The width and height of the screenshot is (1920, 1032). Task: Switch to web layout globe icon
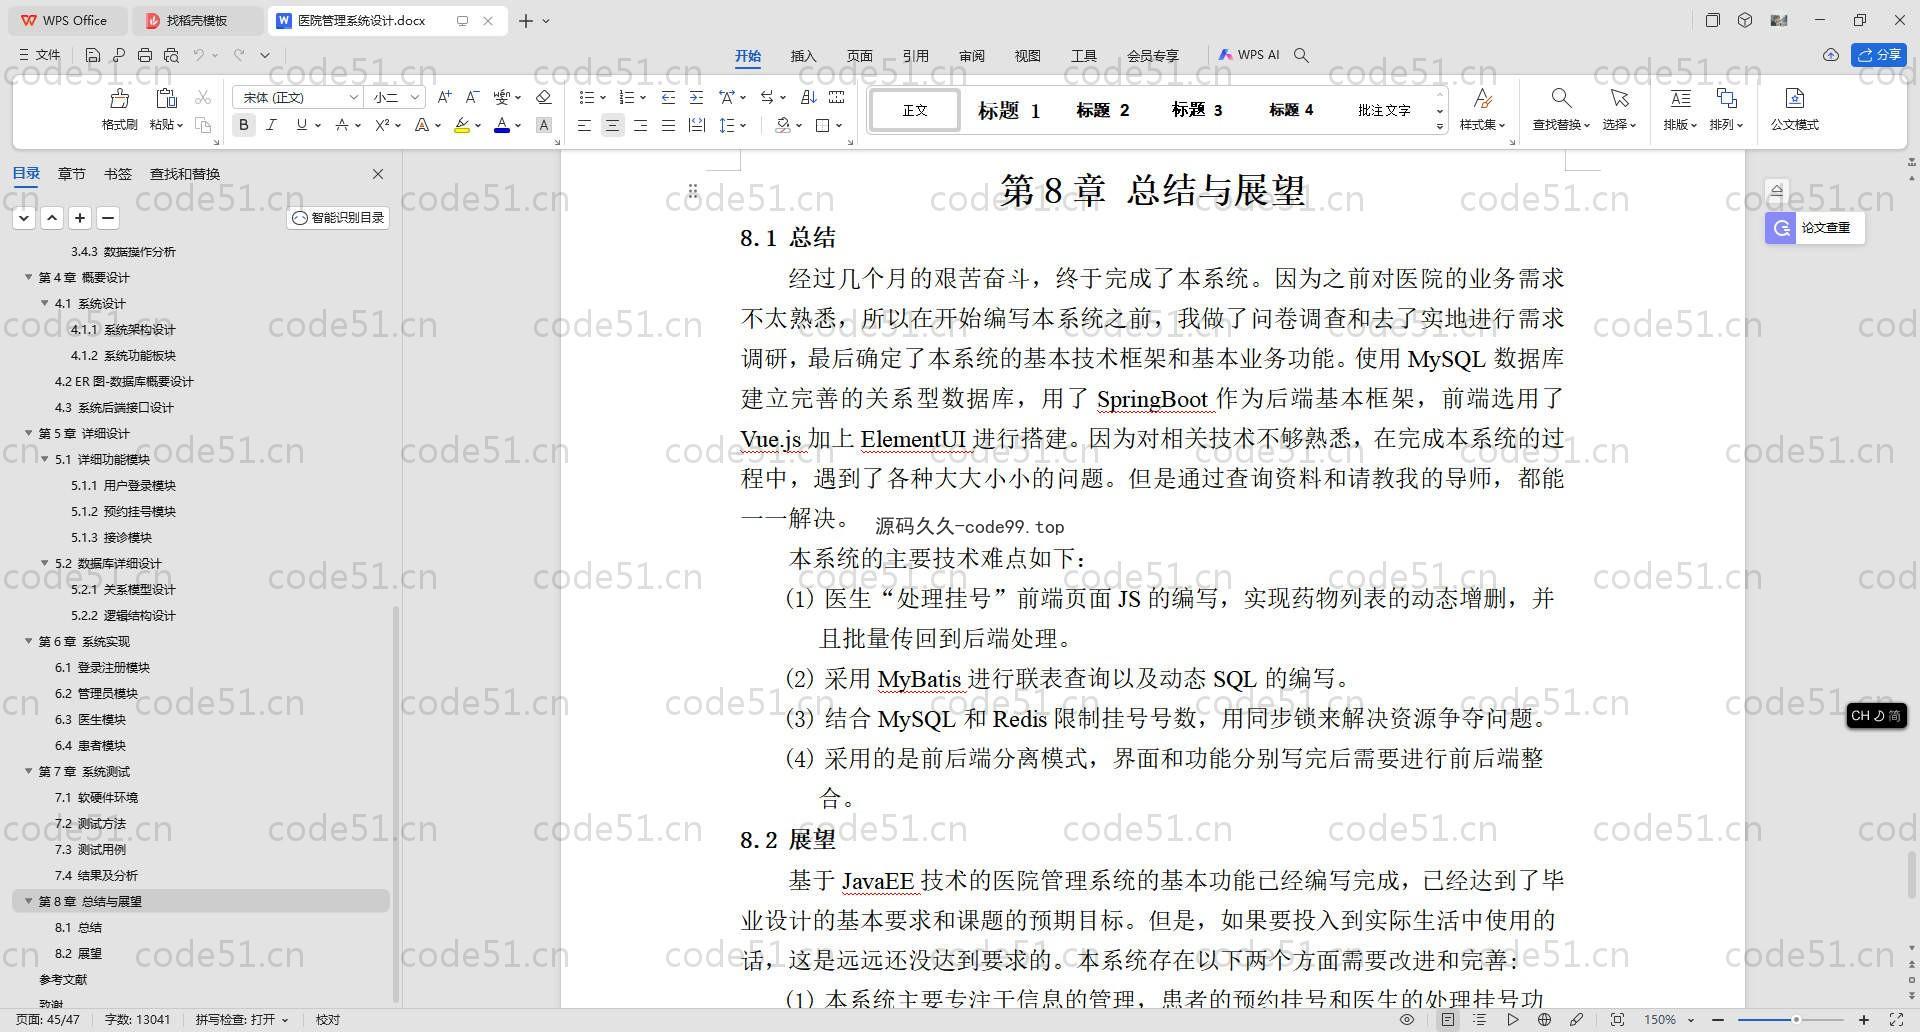coord(1544,1020)
